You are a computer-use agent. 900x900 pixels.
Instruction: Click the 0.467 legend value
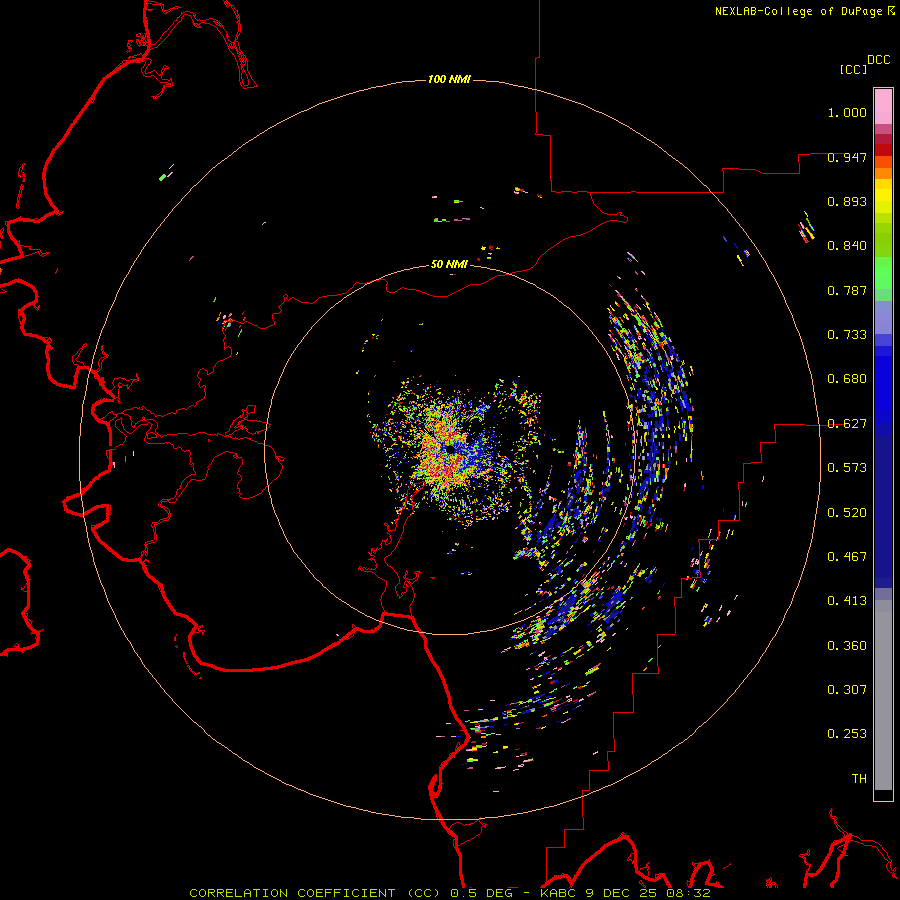(847, 557)
